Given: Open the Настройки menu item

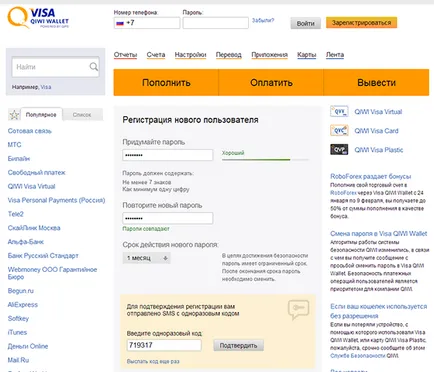Looking at the screenshot, I should click(x=190, y=55).
